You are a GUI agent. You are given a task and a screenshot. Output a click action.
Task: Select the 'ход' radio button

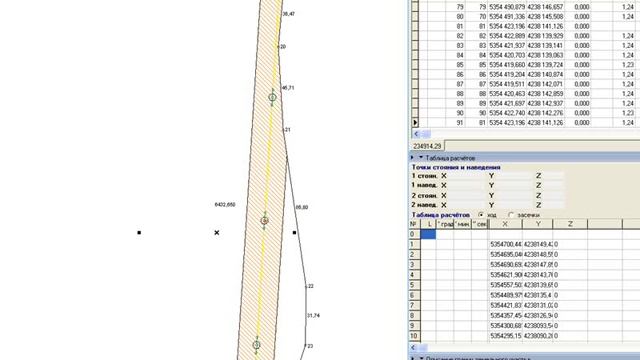pyautogui.click(x=481, y=215)
